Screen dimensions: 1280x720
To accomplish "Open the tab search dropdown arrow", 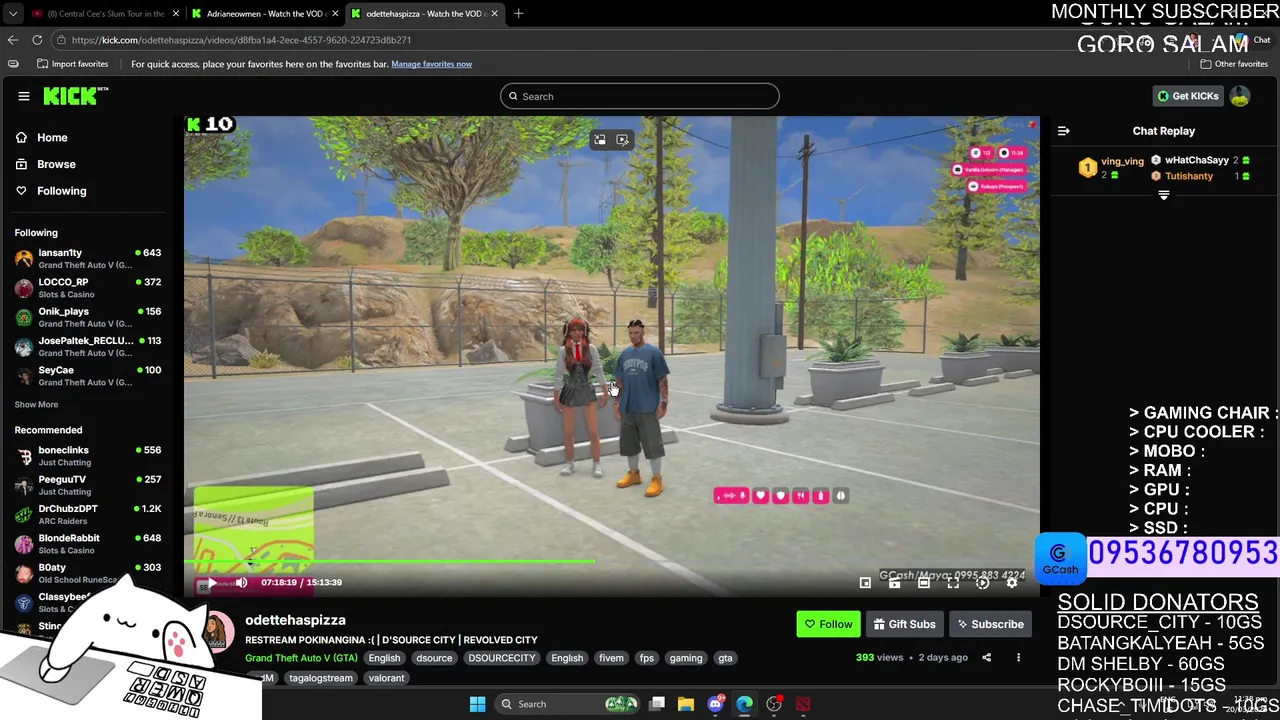I will point(13,14).
